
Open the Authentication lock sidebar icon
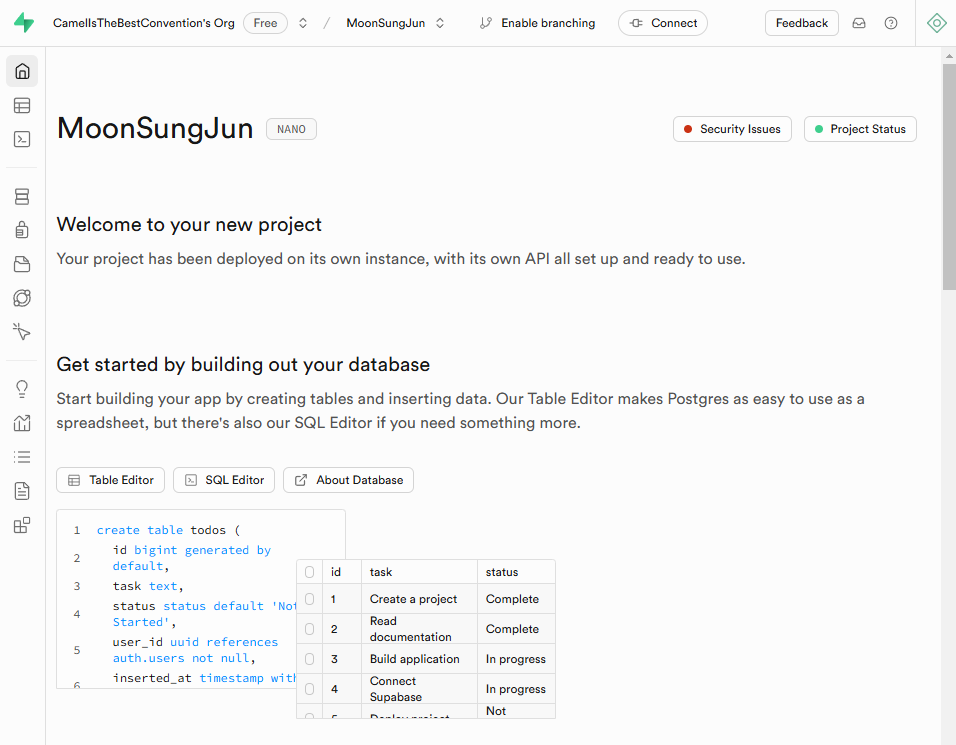tap(22, 230)
